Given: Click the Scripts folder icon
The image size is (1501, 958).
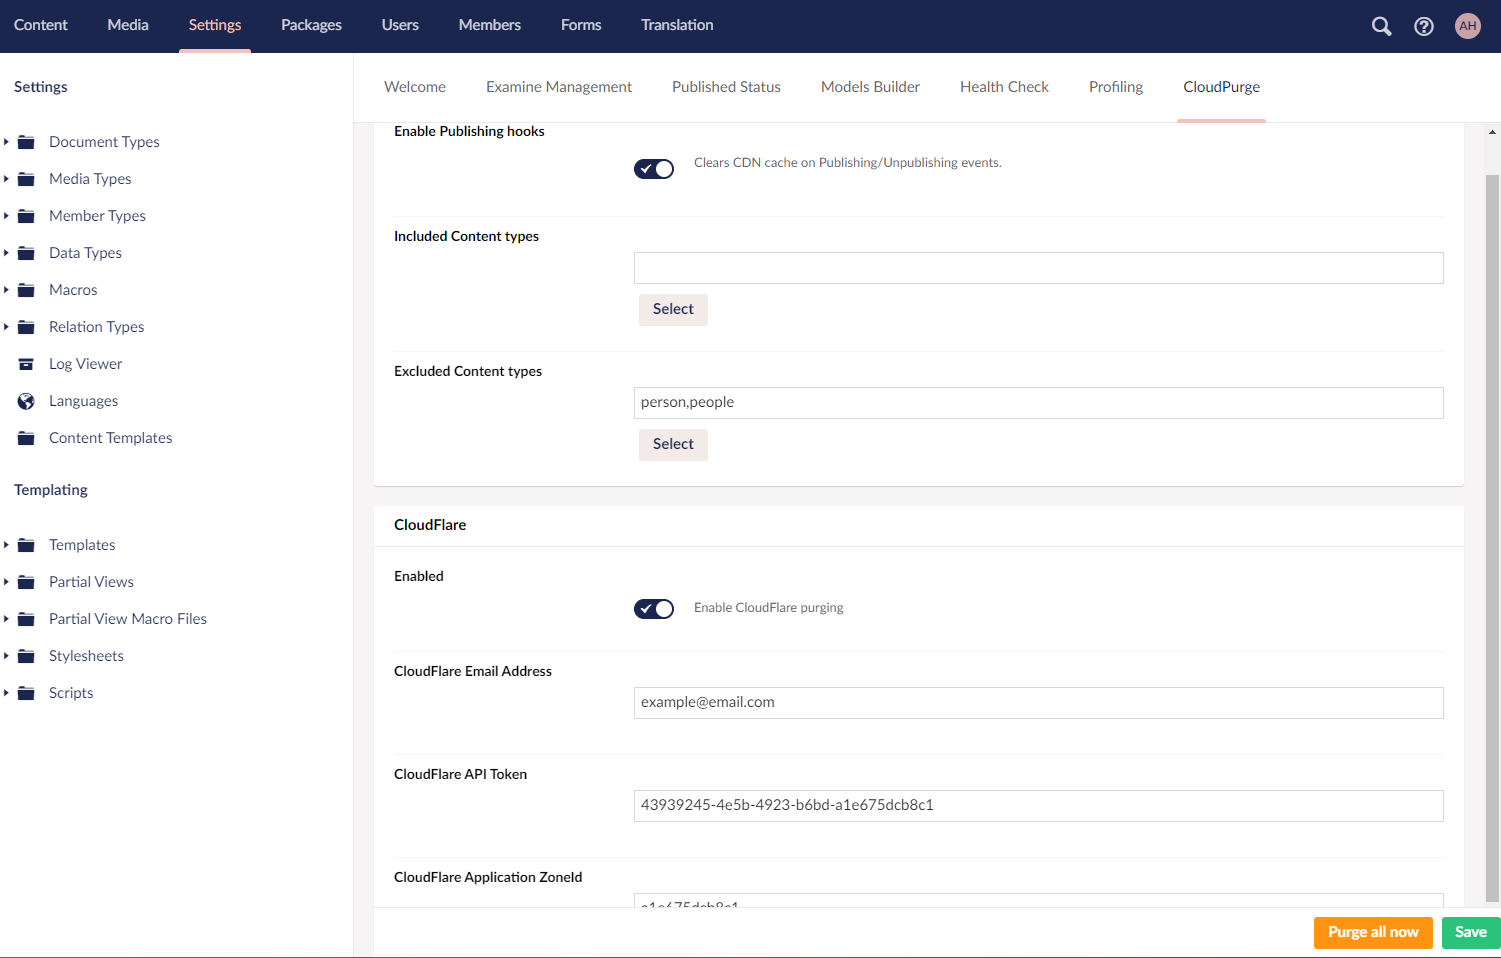Looking at the screenshot, I should [27, 693].
